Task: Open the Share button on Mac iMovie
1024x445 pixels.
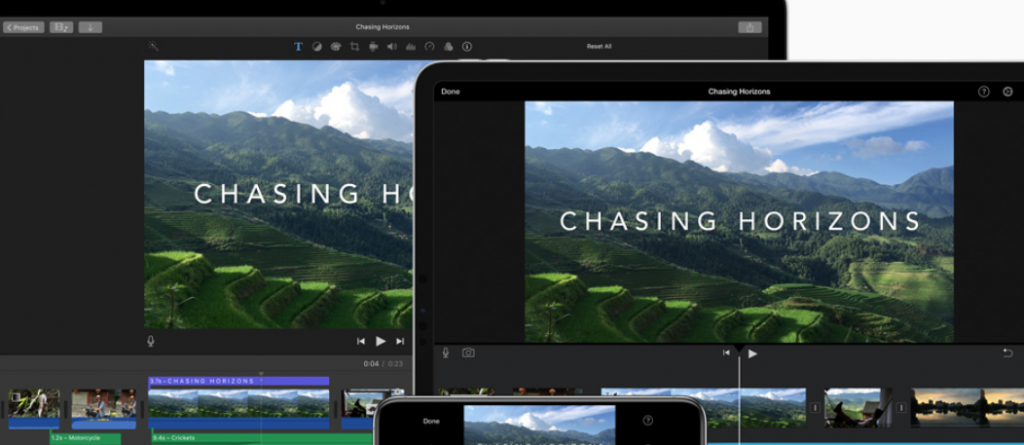Action: point(750,27)
